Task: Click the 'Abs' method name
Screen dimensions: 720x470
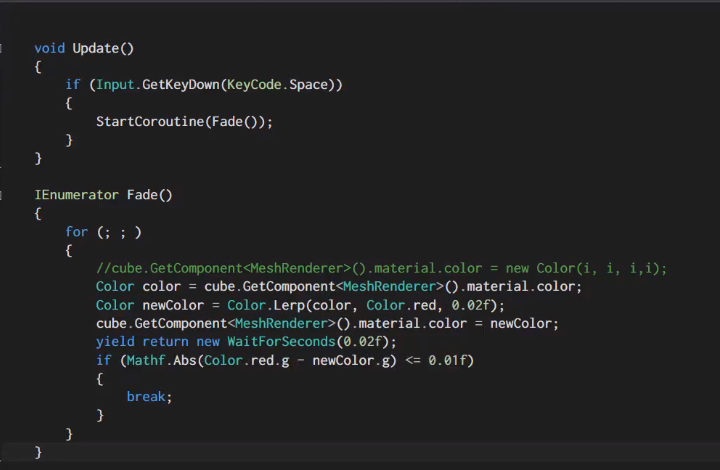Action: [185, 360]
